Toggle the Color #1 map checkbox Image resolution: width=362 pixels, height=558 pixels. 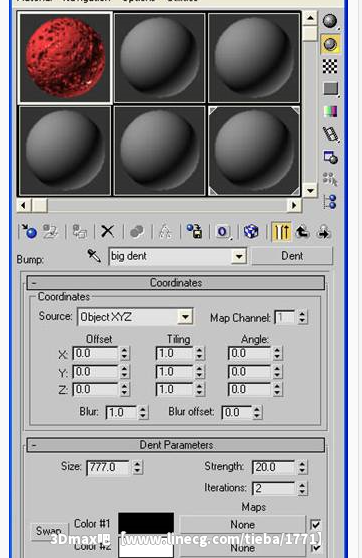coord(315,525)
